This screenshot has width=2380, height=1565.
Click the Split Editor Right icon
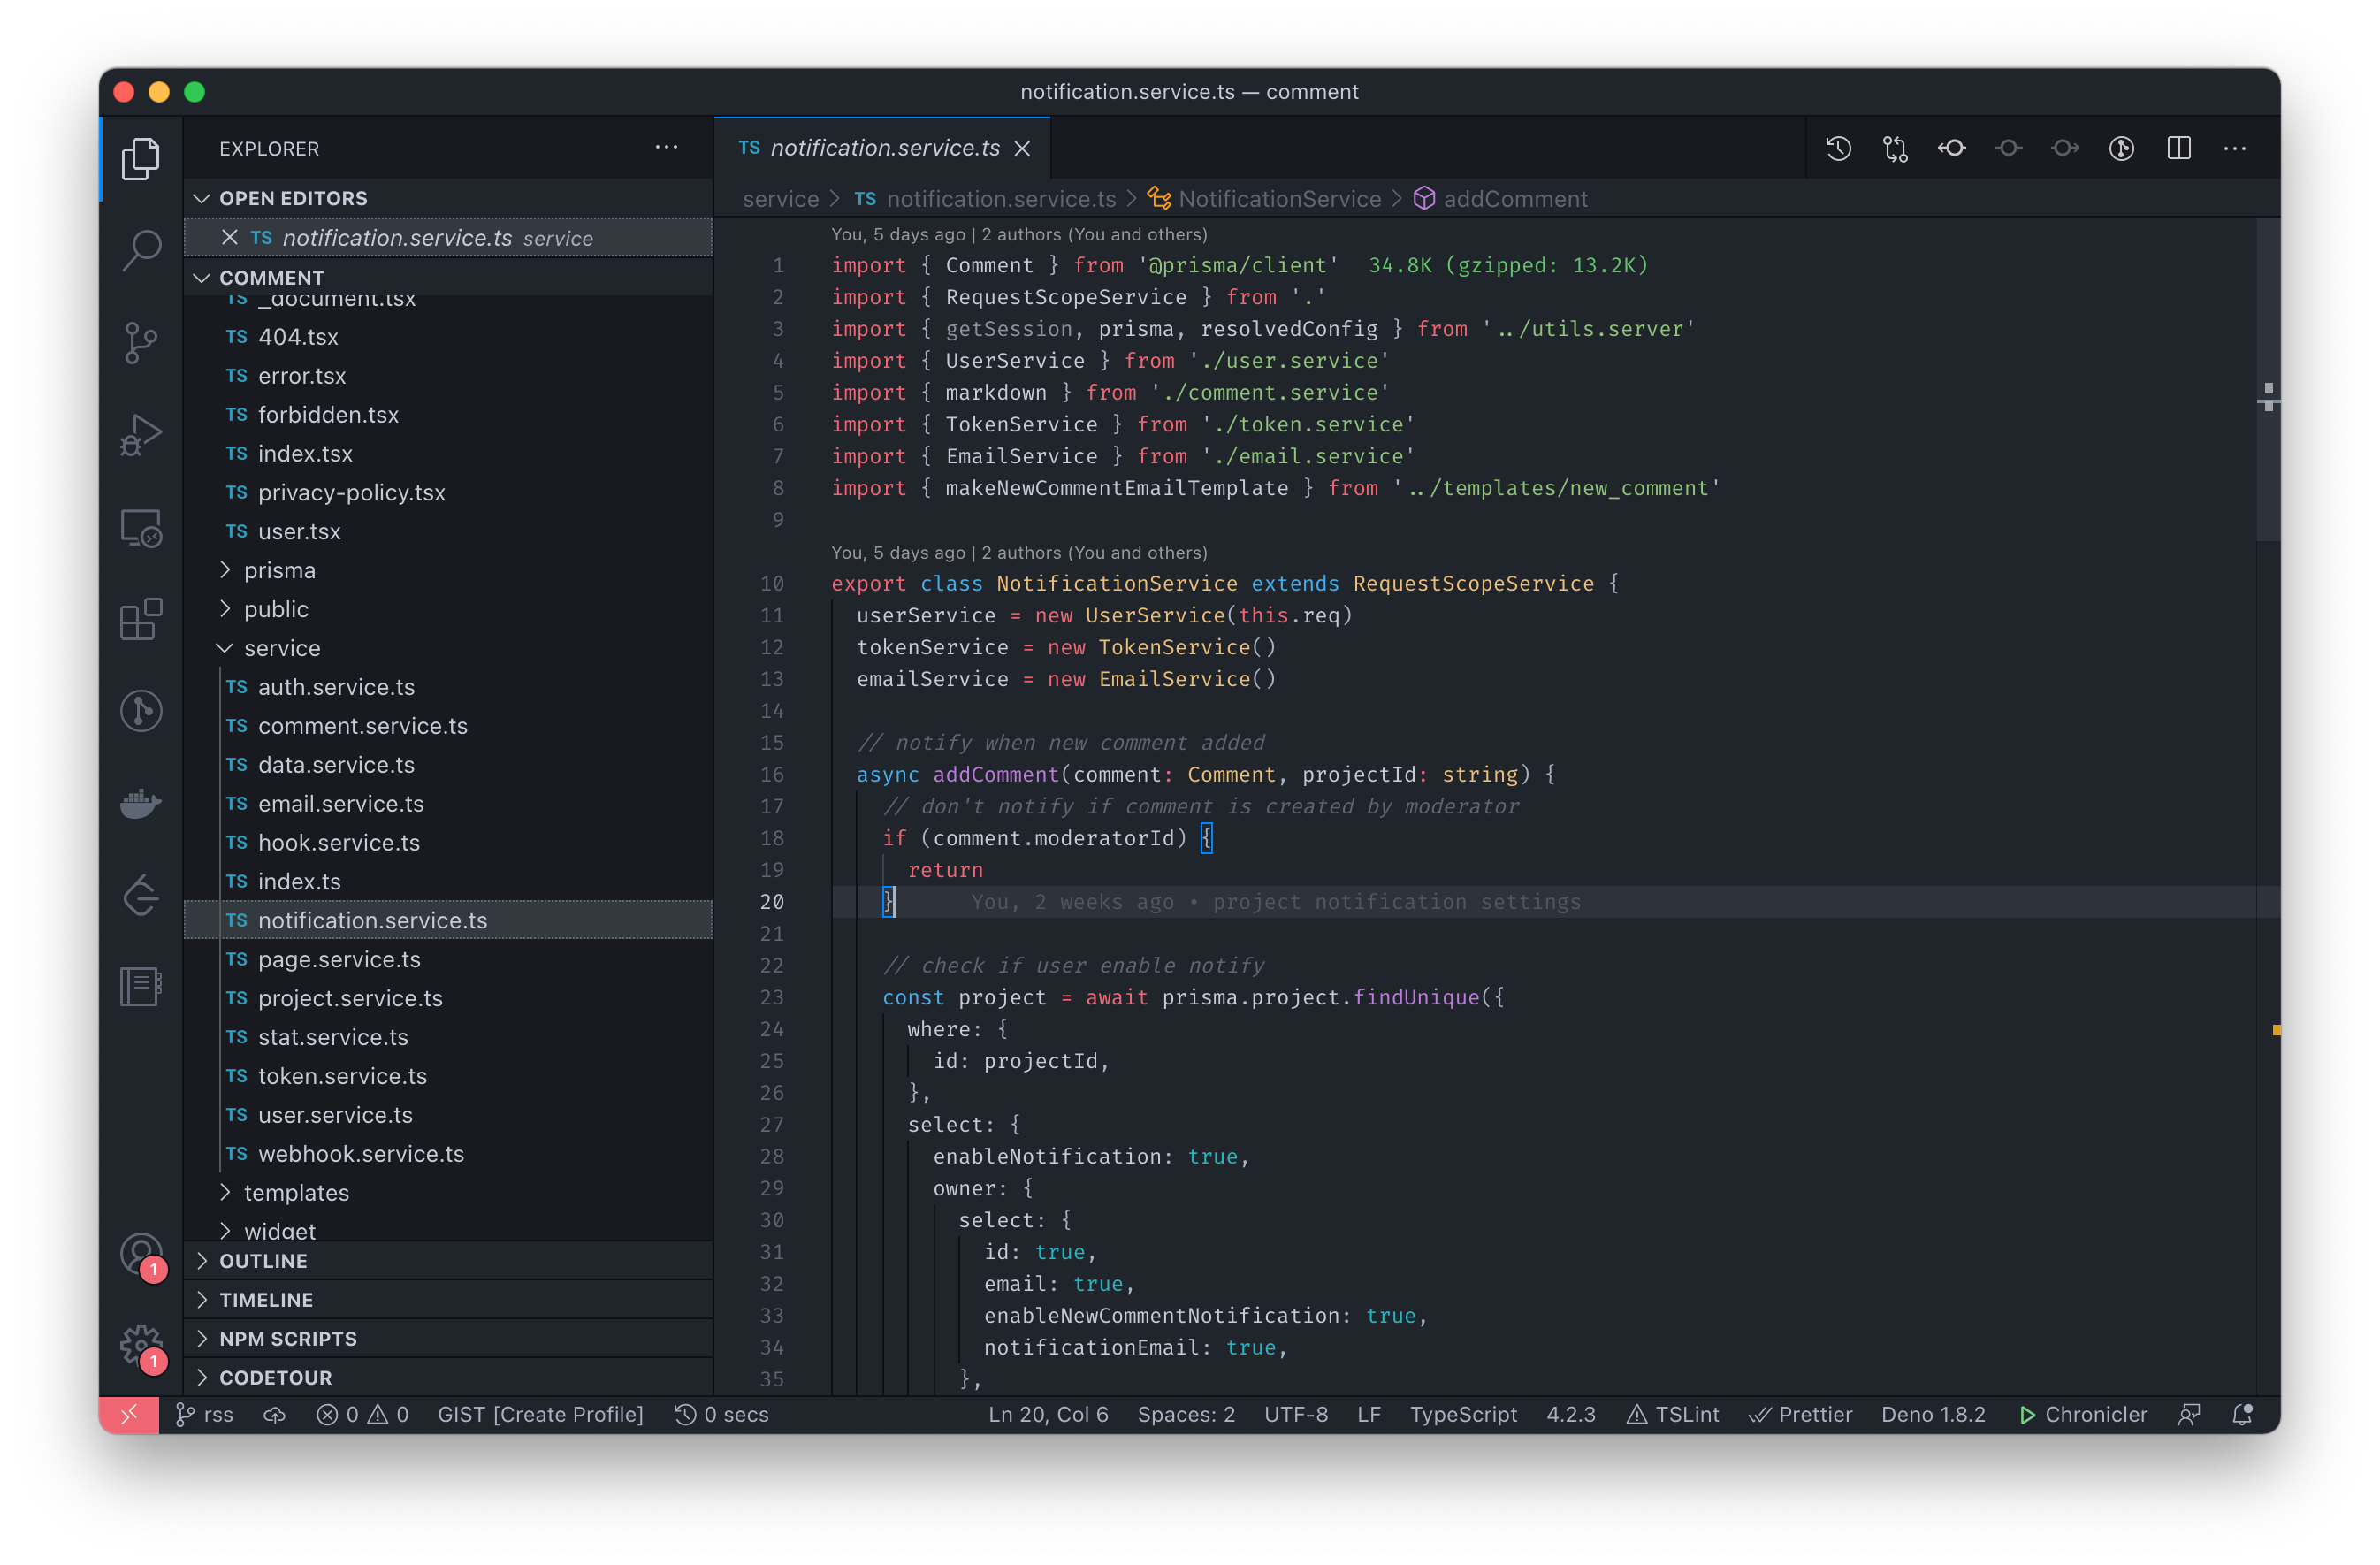[x=2178, y=149]
